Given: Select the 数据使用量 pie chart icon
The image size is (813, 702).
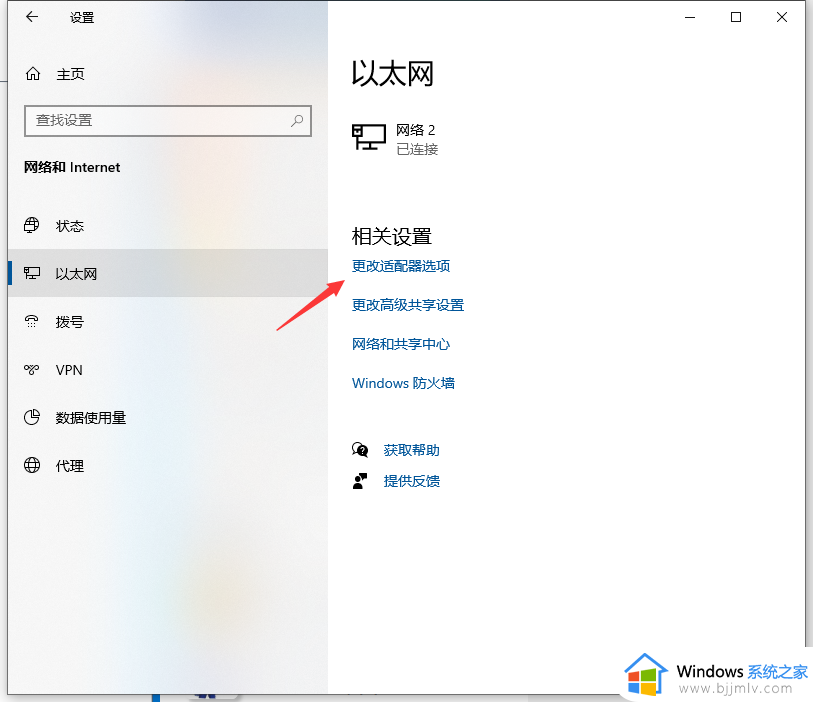Looking at the screenshot, I should (x=32, y=417).
